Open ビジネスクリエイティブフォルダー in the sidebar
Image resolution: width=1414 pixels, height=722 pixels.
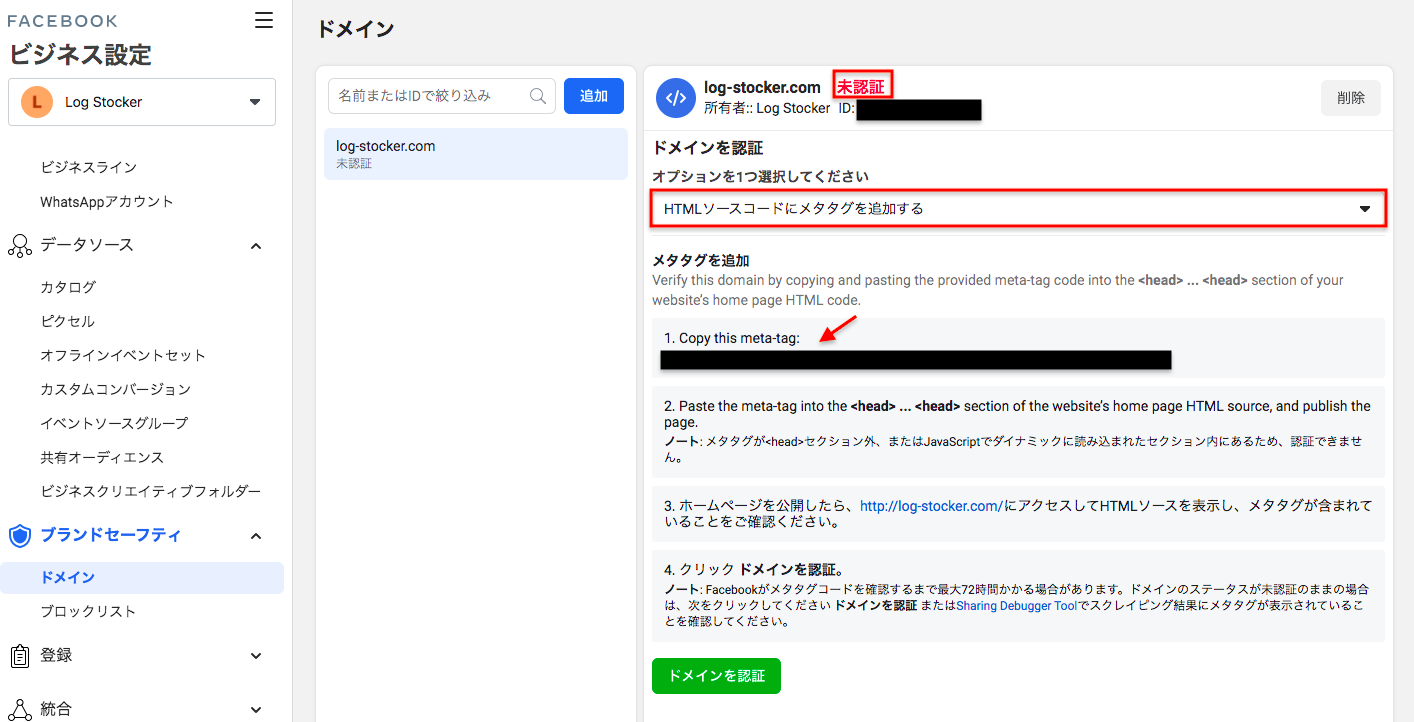coord(150,491)
